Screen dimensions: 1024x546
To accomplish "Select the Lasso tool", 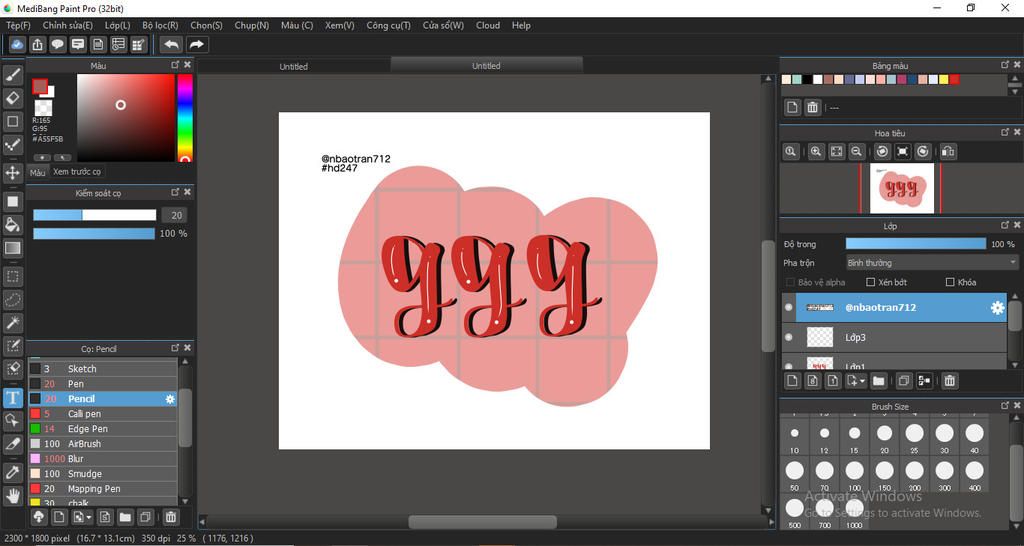I will tap(12, 299).
